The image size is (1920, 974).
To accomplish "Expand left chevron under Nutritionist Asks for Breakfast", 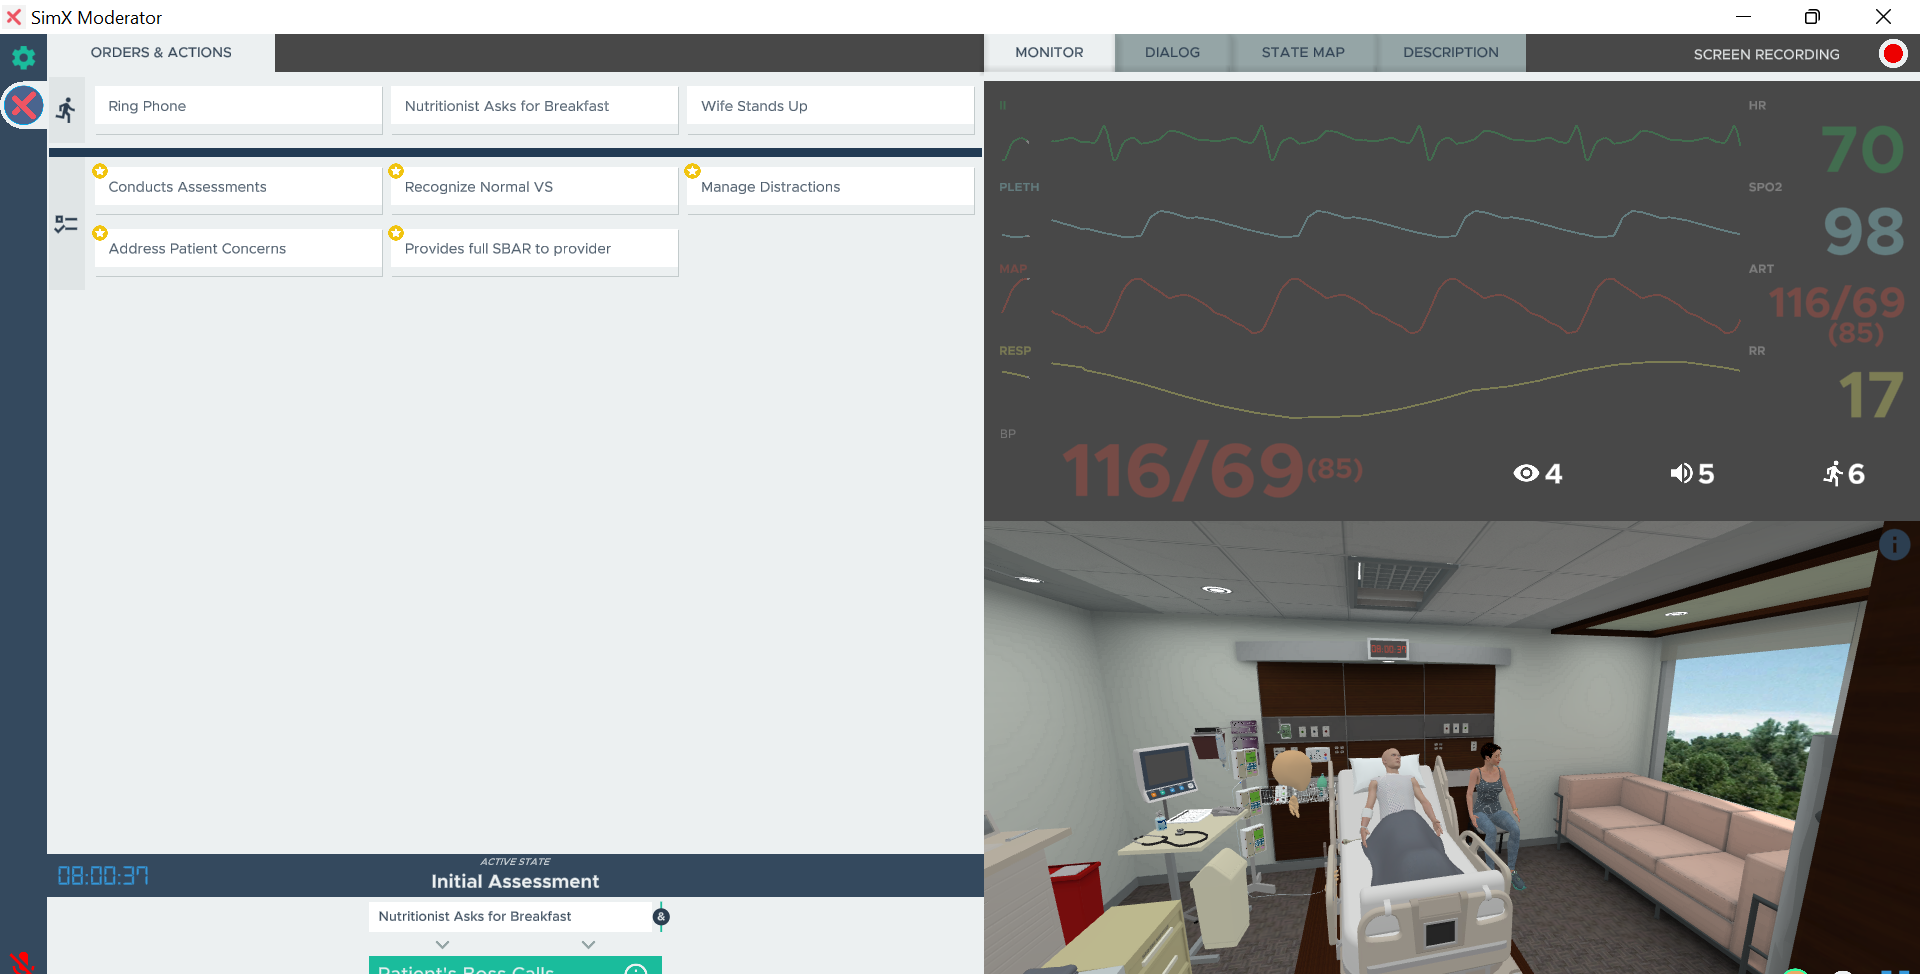I will click(442, 944).
